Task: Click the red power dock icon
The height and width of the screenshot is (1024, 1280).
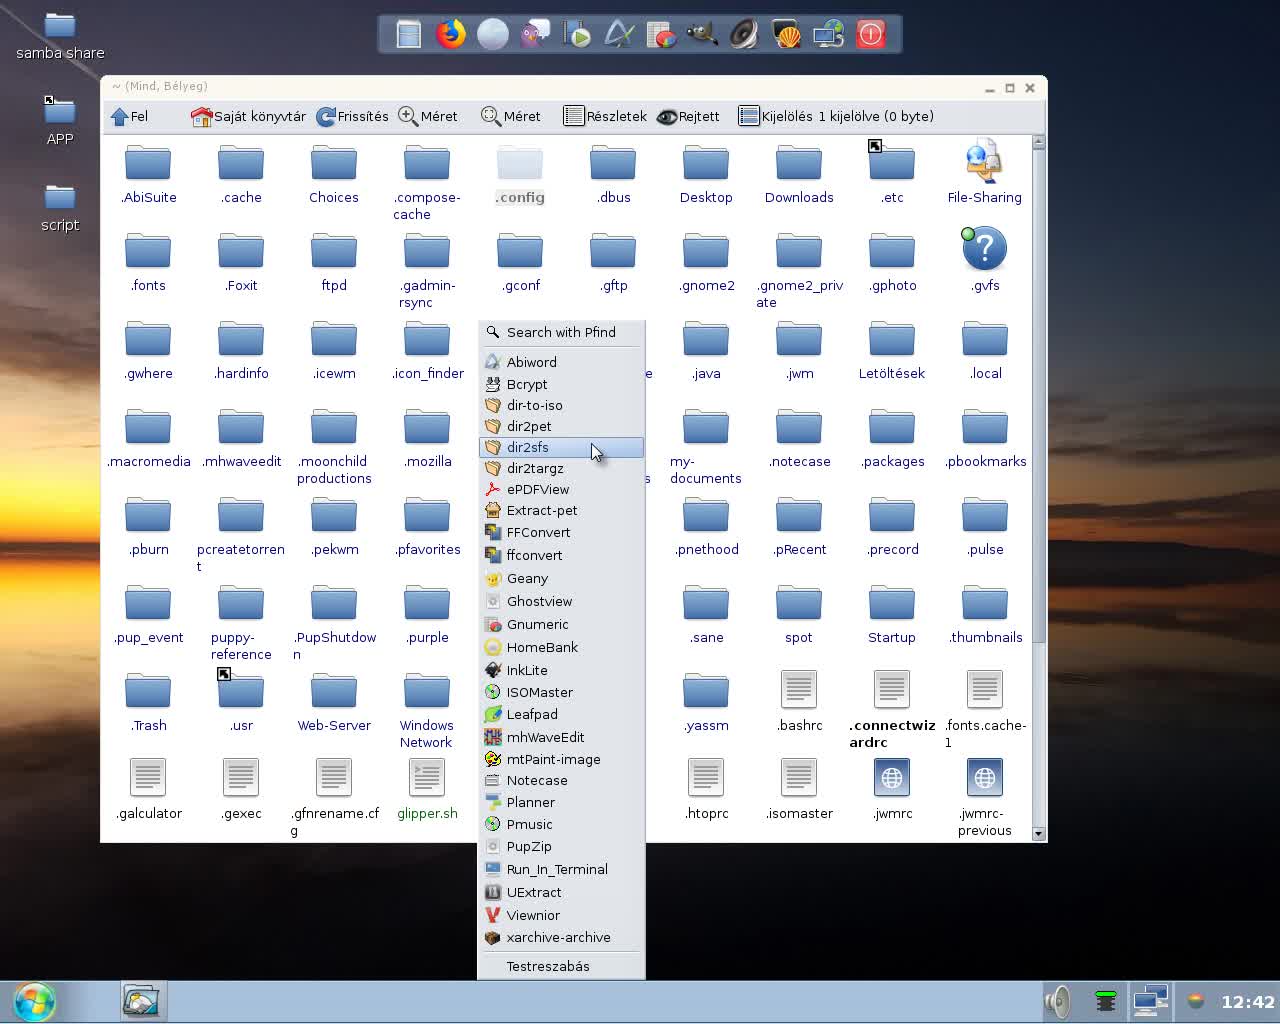Action: [871, 34]
